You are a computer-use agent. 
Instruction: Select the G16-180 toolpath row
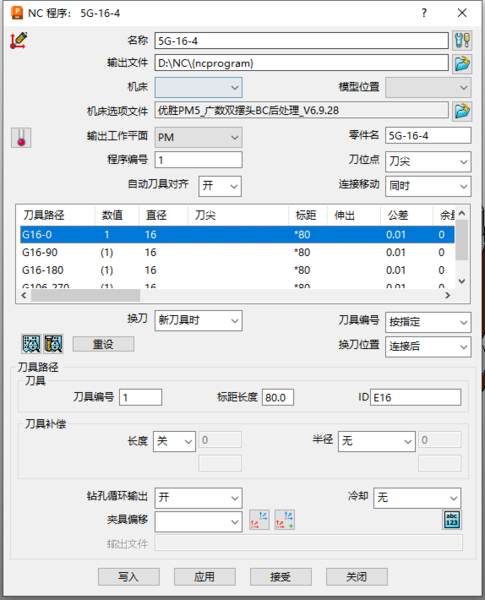237,270
